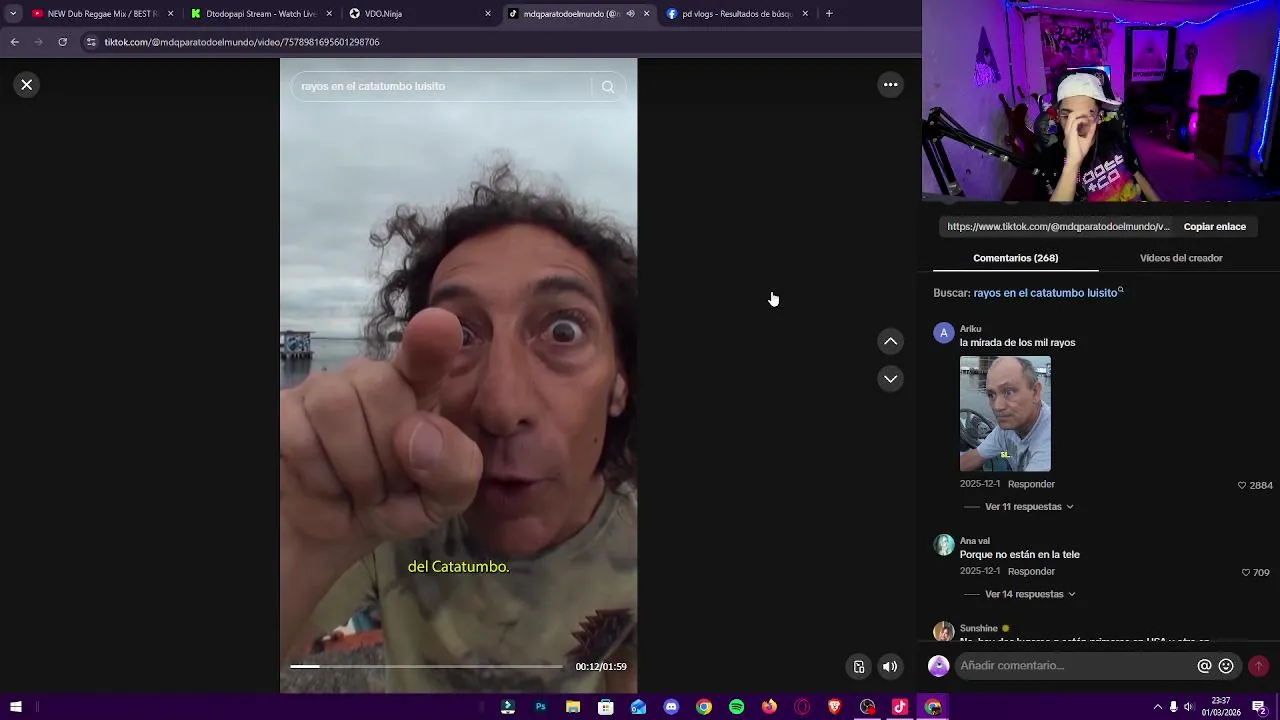Go to previous video with up arrow
Image resolution: width=1280 pixels, height=720 pixels.
[890, 342]
